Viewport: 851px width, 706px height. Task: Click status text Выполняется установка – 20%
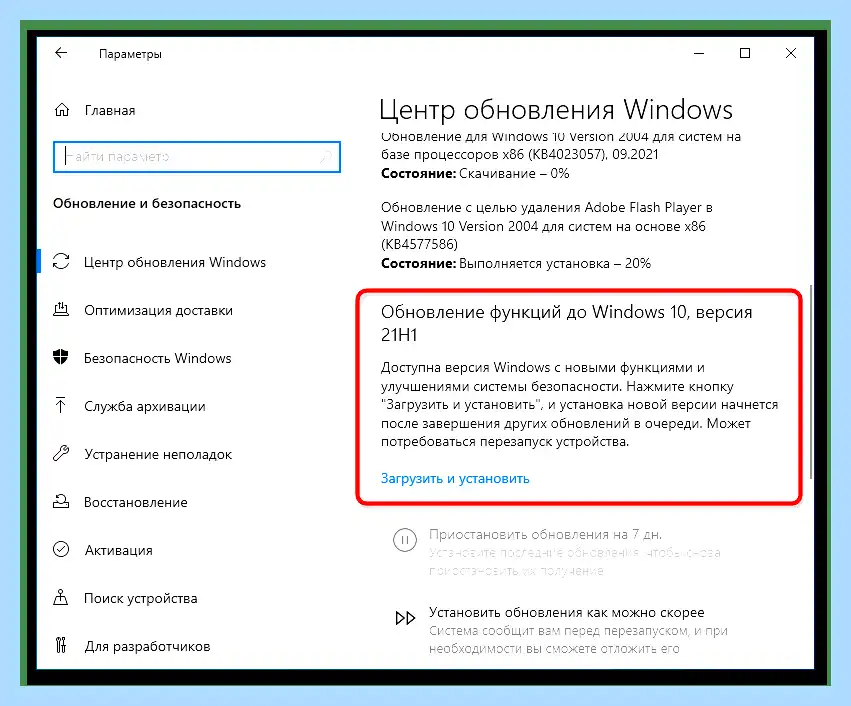(555, 264)
